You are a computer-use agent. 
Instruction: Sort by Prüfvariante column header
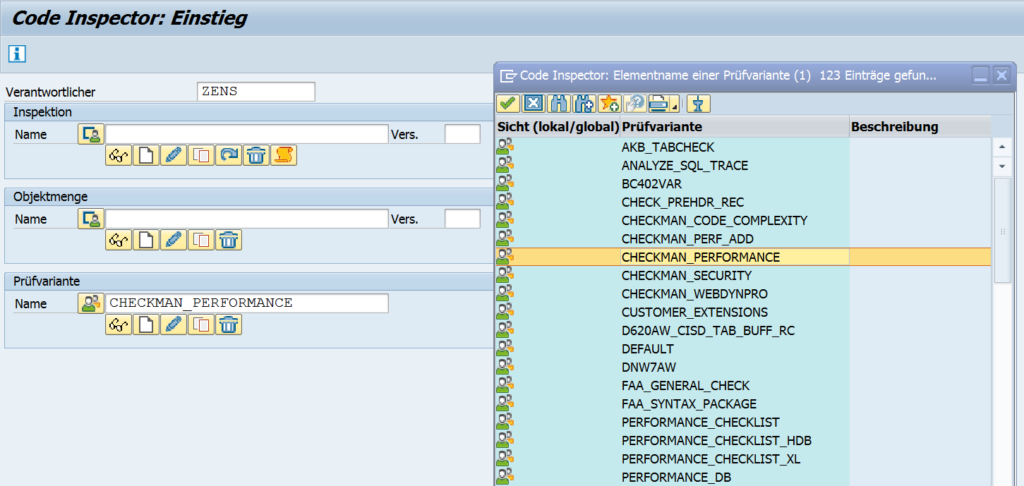tap(667, 127)
